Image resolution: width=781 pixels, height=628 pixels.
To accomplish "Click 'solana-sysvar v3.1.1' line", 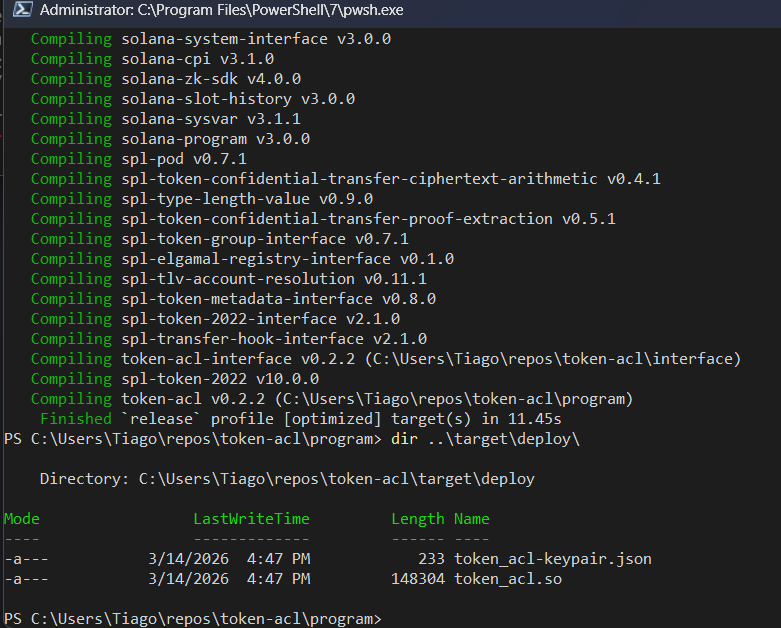I will click(x=166, y=119).
